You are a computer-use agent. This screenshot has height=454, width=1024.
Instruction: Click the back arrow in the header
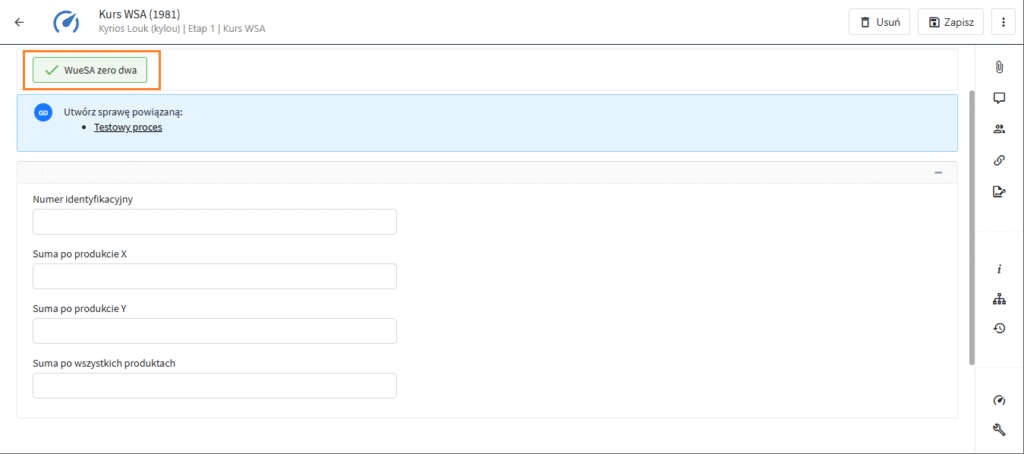19,22
